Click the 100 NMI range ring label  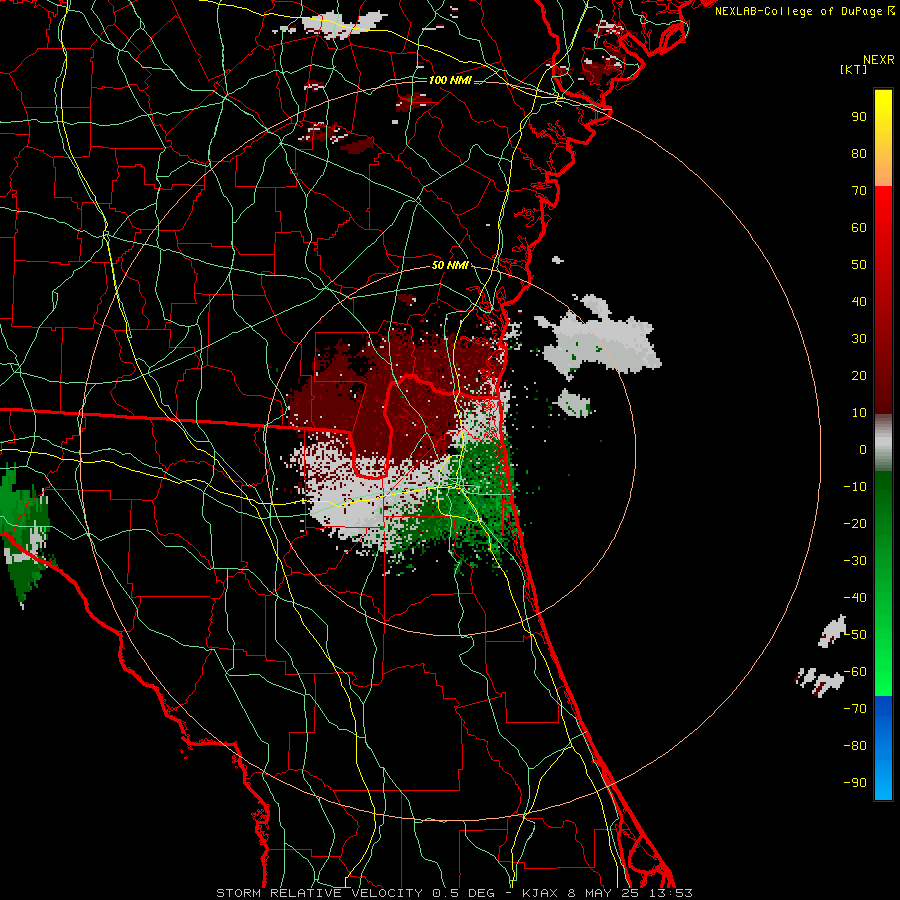click(450, 80)
